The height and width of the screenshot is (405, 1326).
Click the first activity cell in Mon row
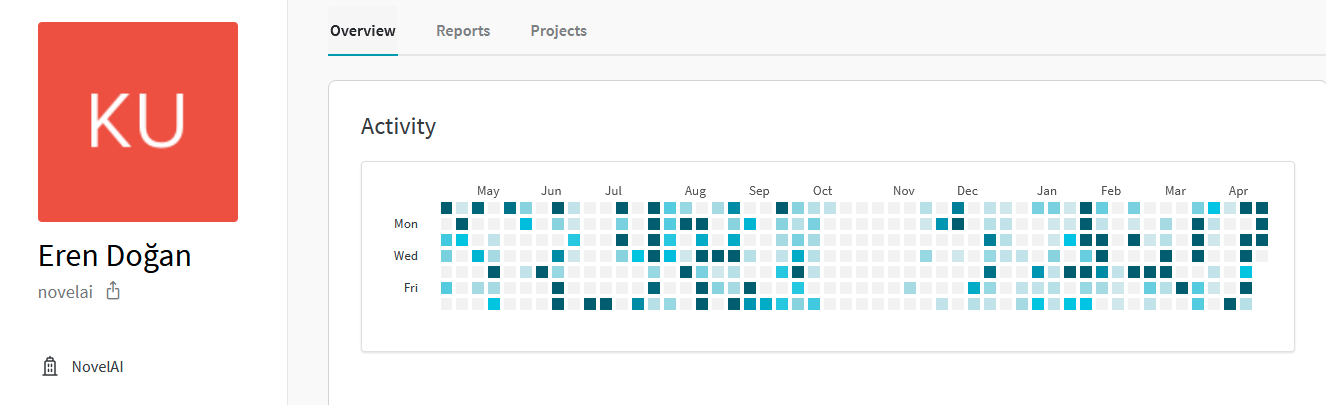click(x=446, y=224)
